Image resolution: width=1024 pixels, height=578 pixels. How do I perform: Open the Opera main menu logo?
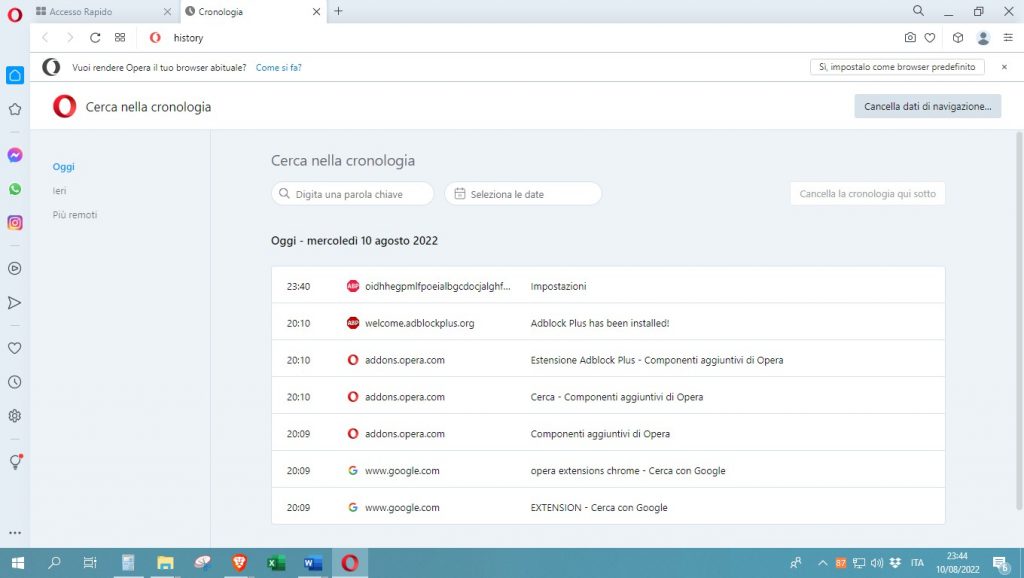pyautogui.click(x=14, y=13)
